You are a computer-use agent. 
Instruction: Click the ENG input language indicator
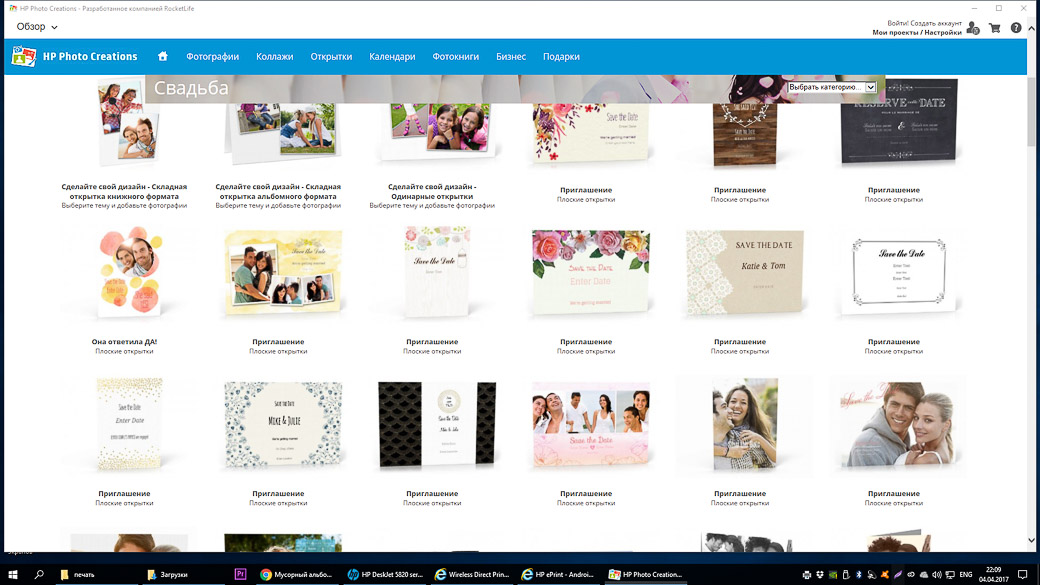pyautogui.click(x=966, y=575)
